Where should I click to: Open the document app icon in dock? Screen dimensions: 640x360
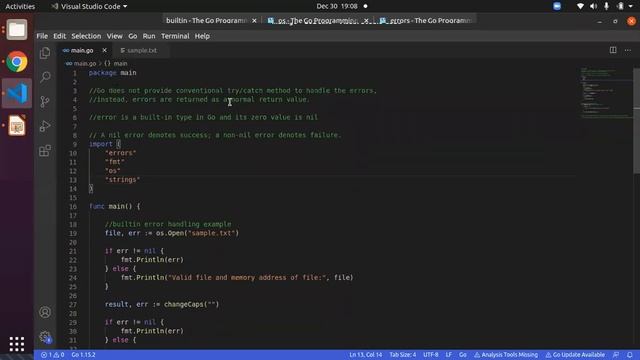[17, 125]
